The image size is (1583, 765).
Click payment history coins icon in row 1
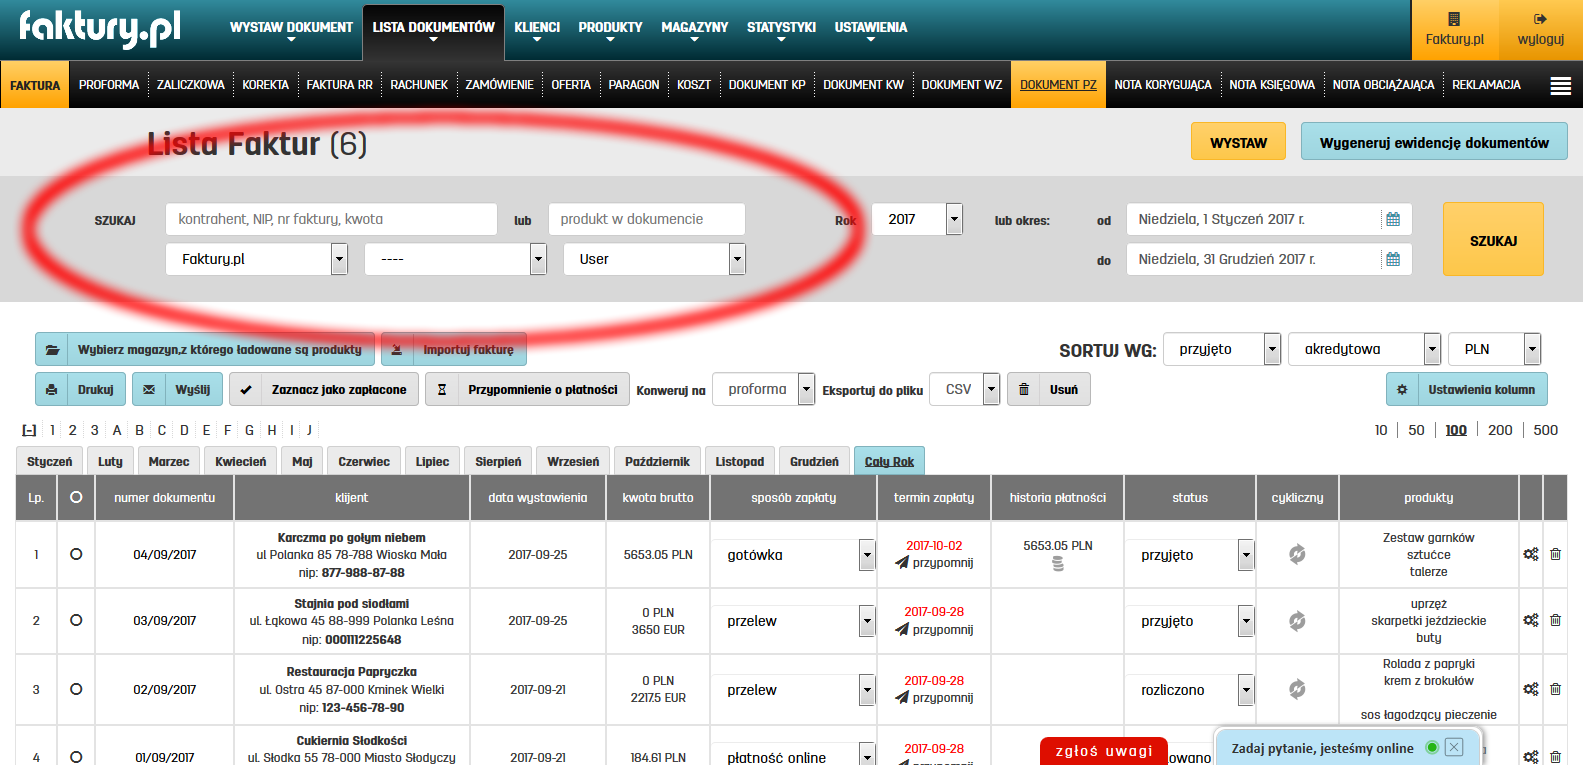pos(1058,564)
